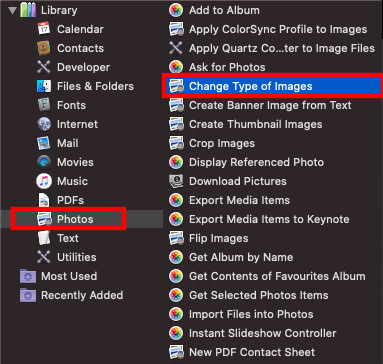Select Apply Quartz Composition filter action

[282, 48]
